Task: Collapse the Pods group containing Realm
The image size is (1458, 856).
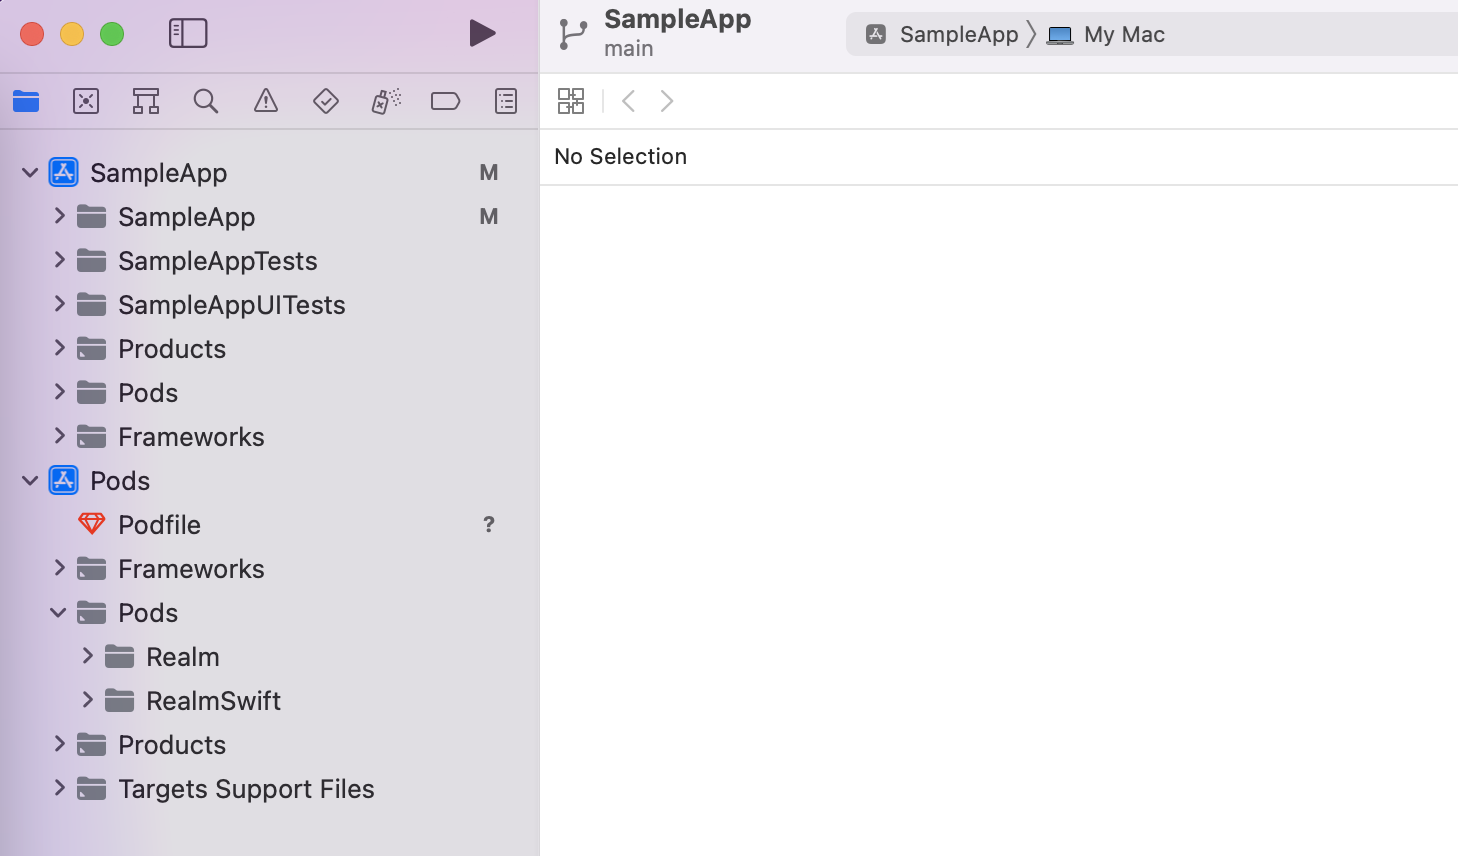Action: [x=59, y=613]
